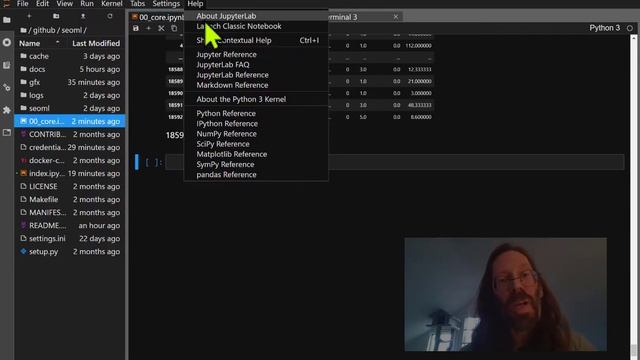Viewport: 640px width, 360px height.
Task: Save the notebook with the save icon
Action: tap(136, 29)
